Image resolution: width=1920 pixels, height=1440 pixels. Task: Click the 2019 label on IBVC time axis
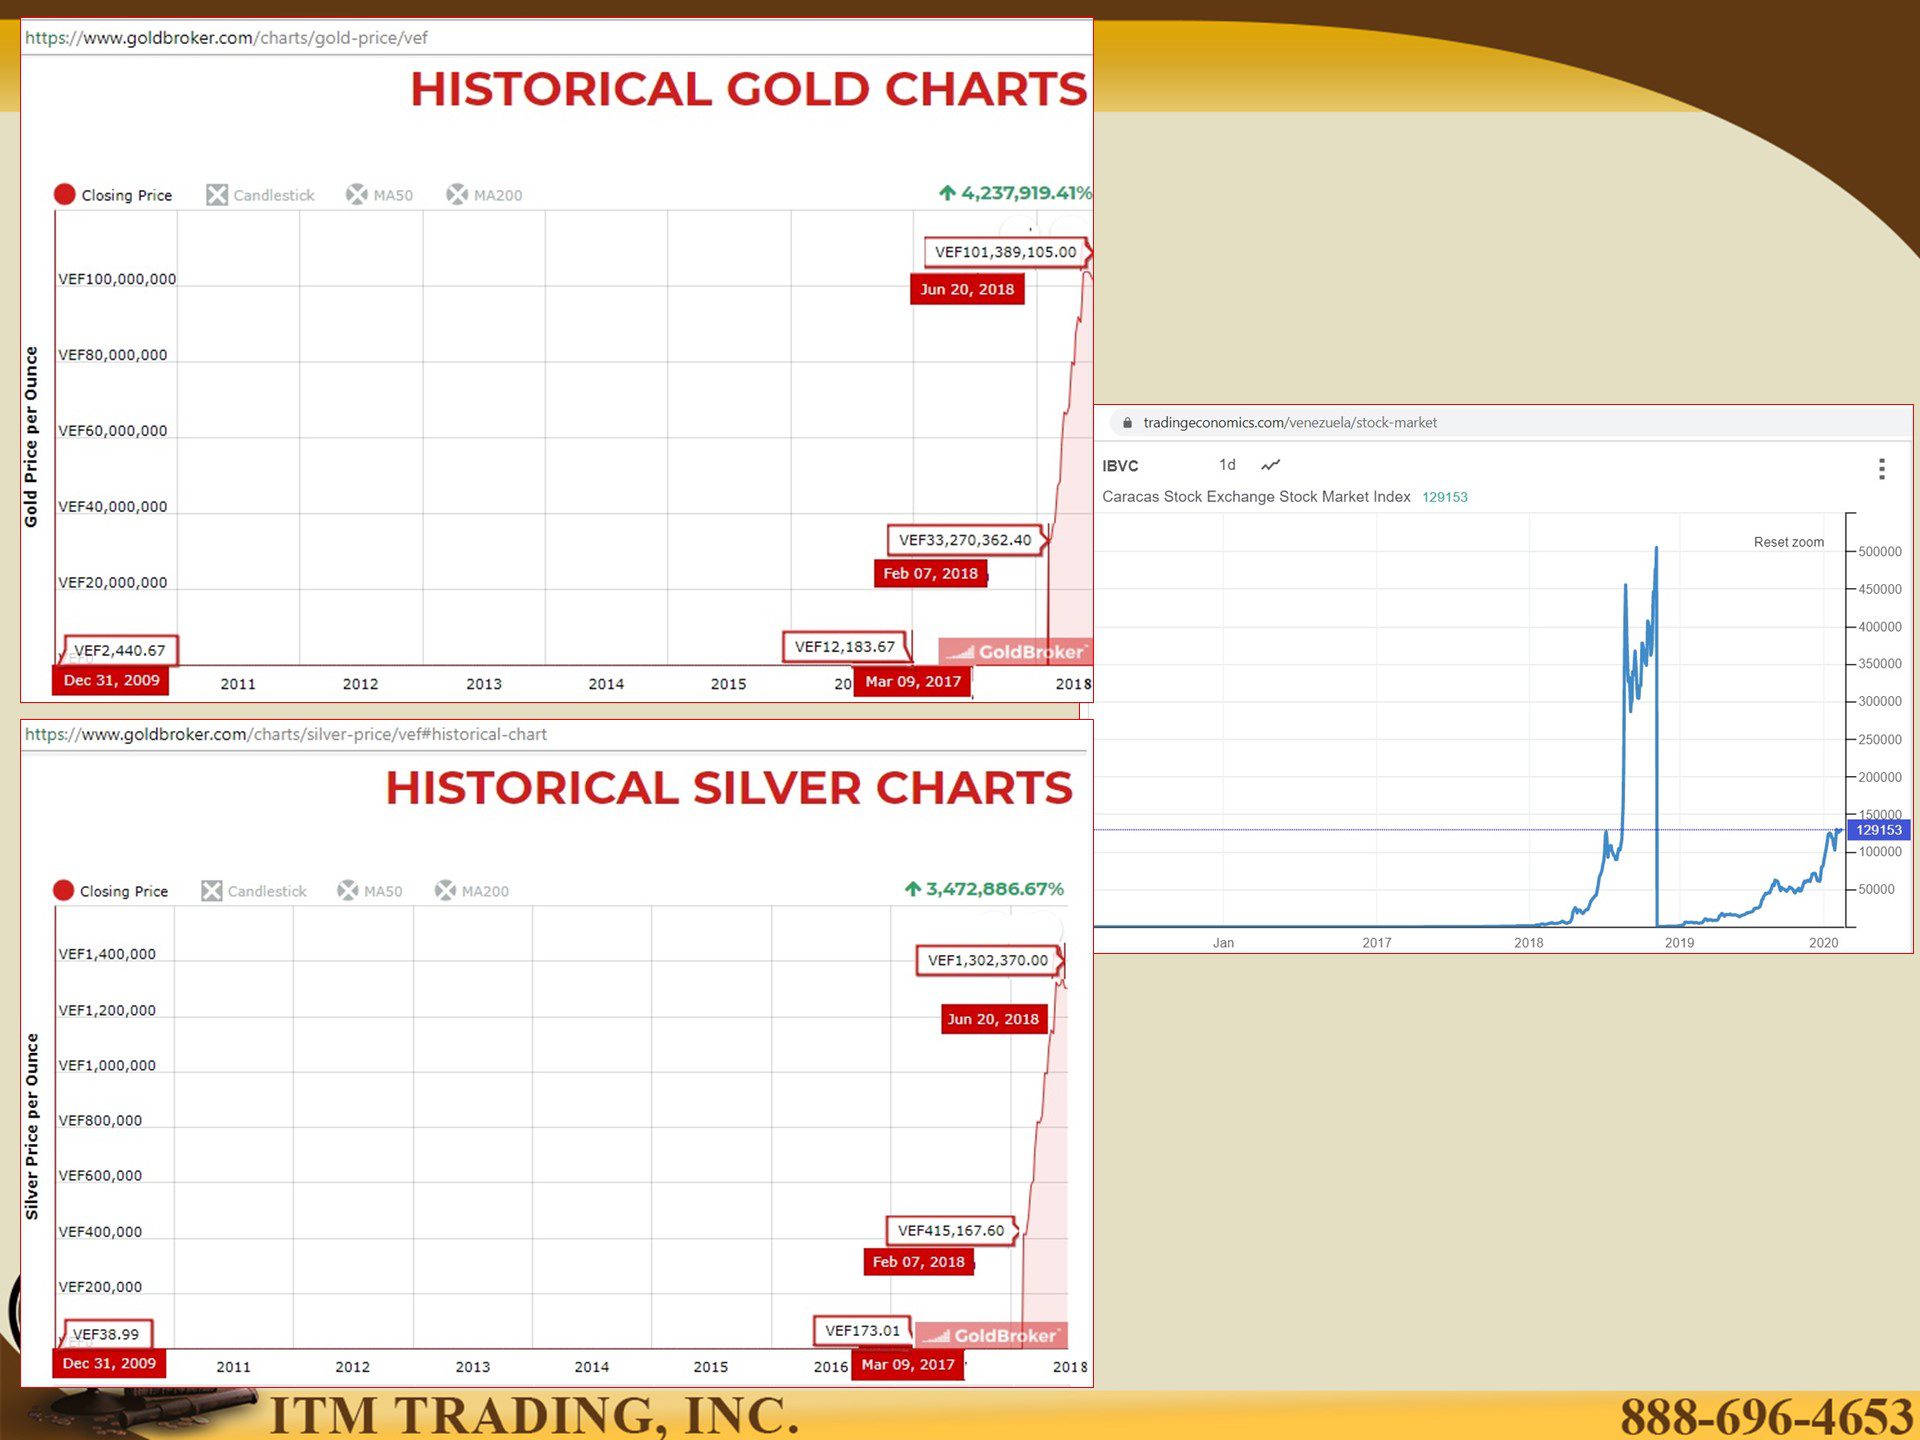1679,943
